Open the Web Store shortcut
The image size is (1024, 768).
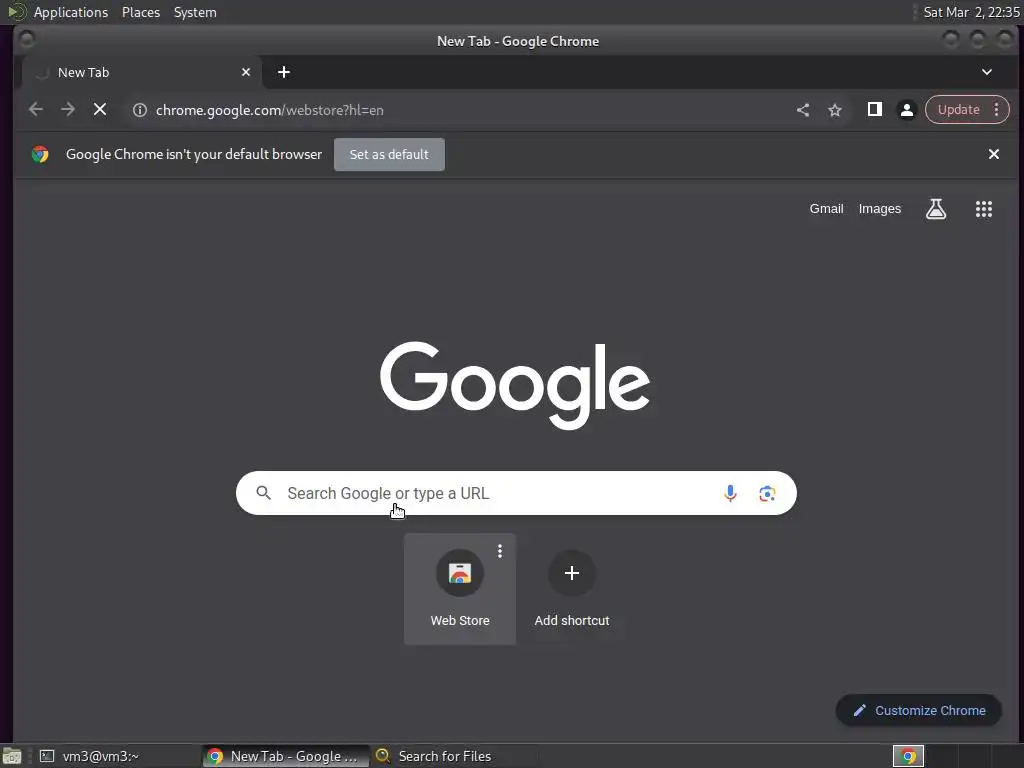click(x=460, y=589)
